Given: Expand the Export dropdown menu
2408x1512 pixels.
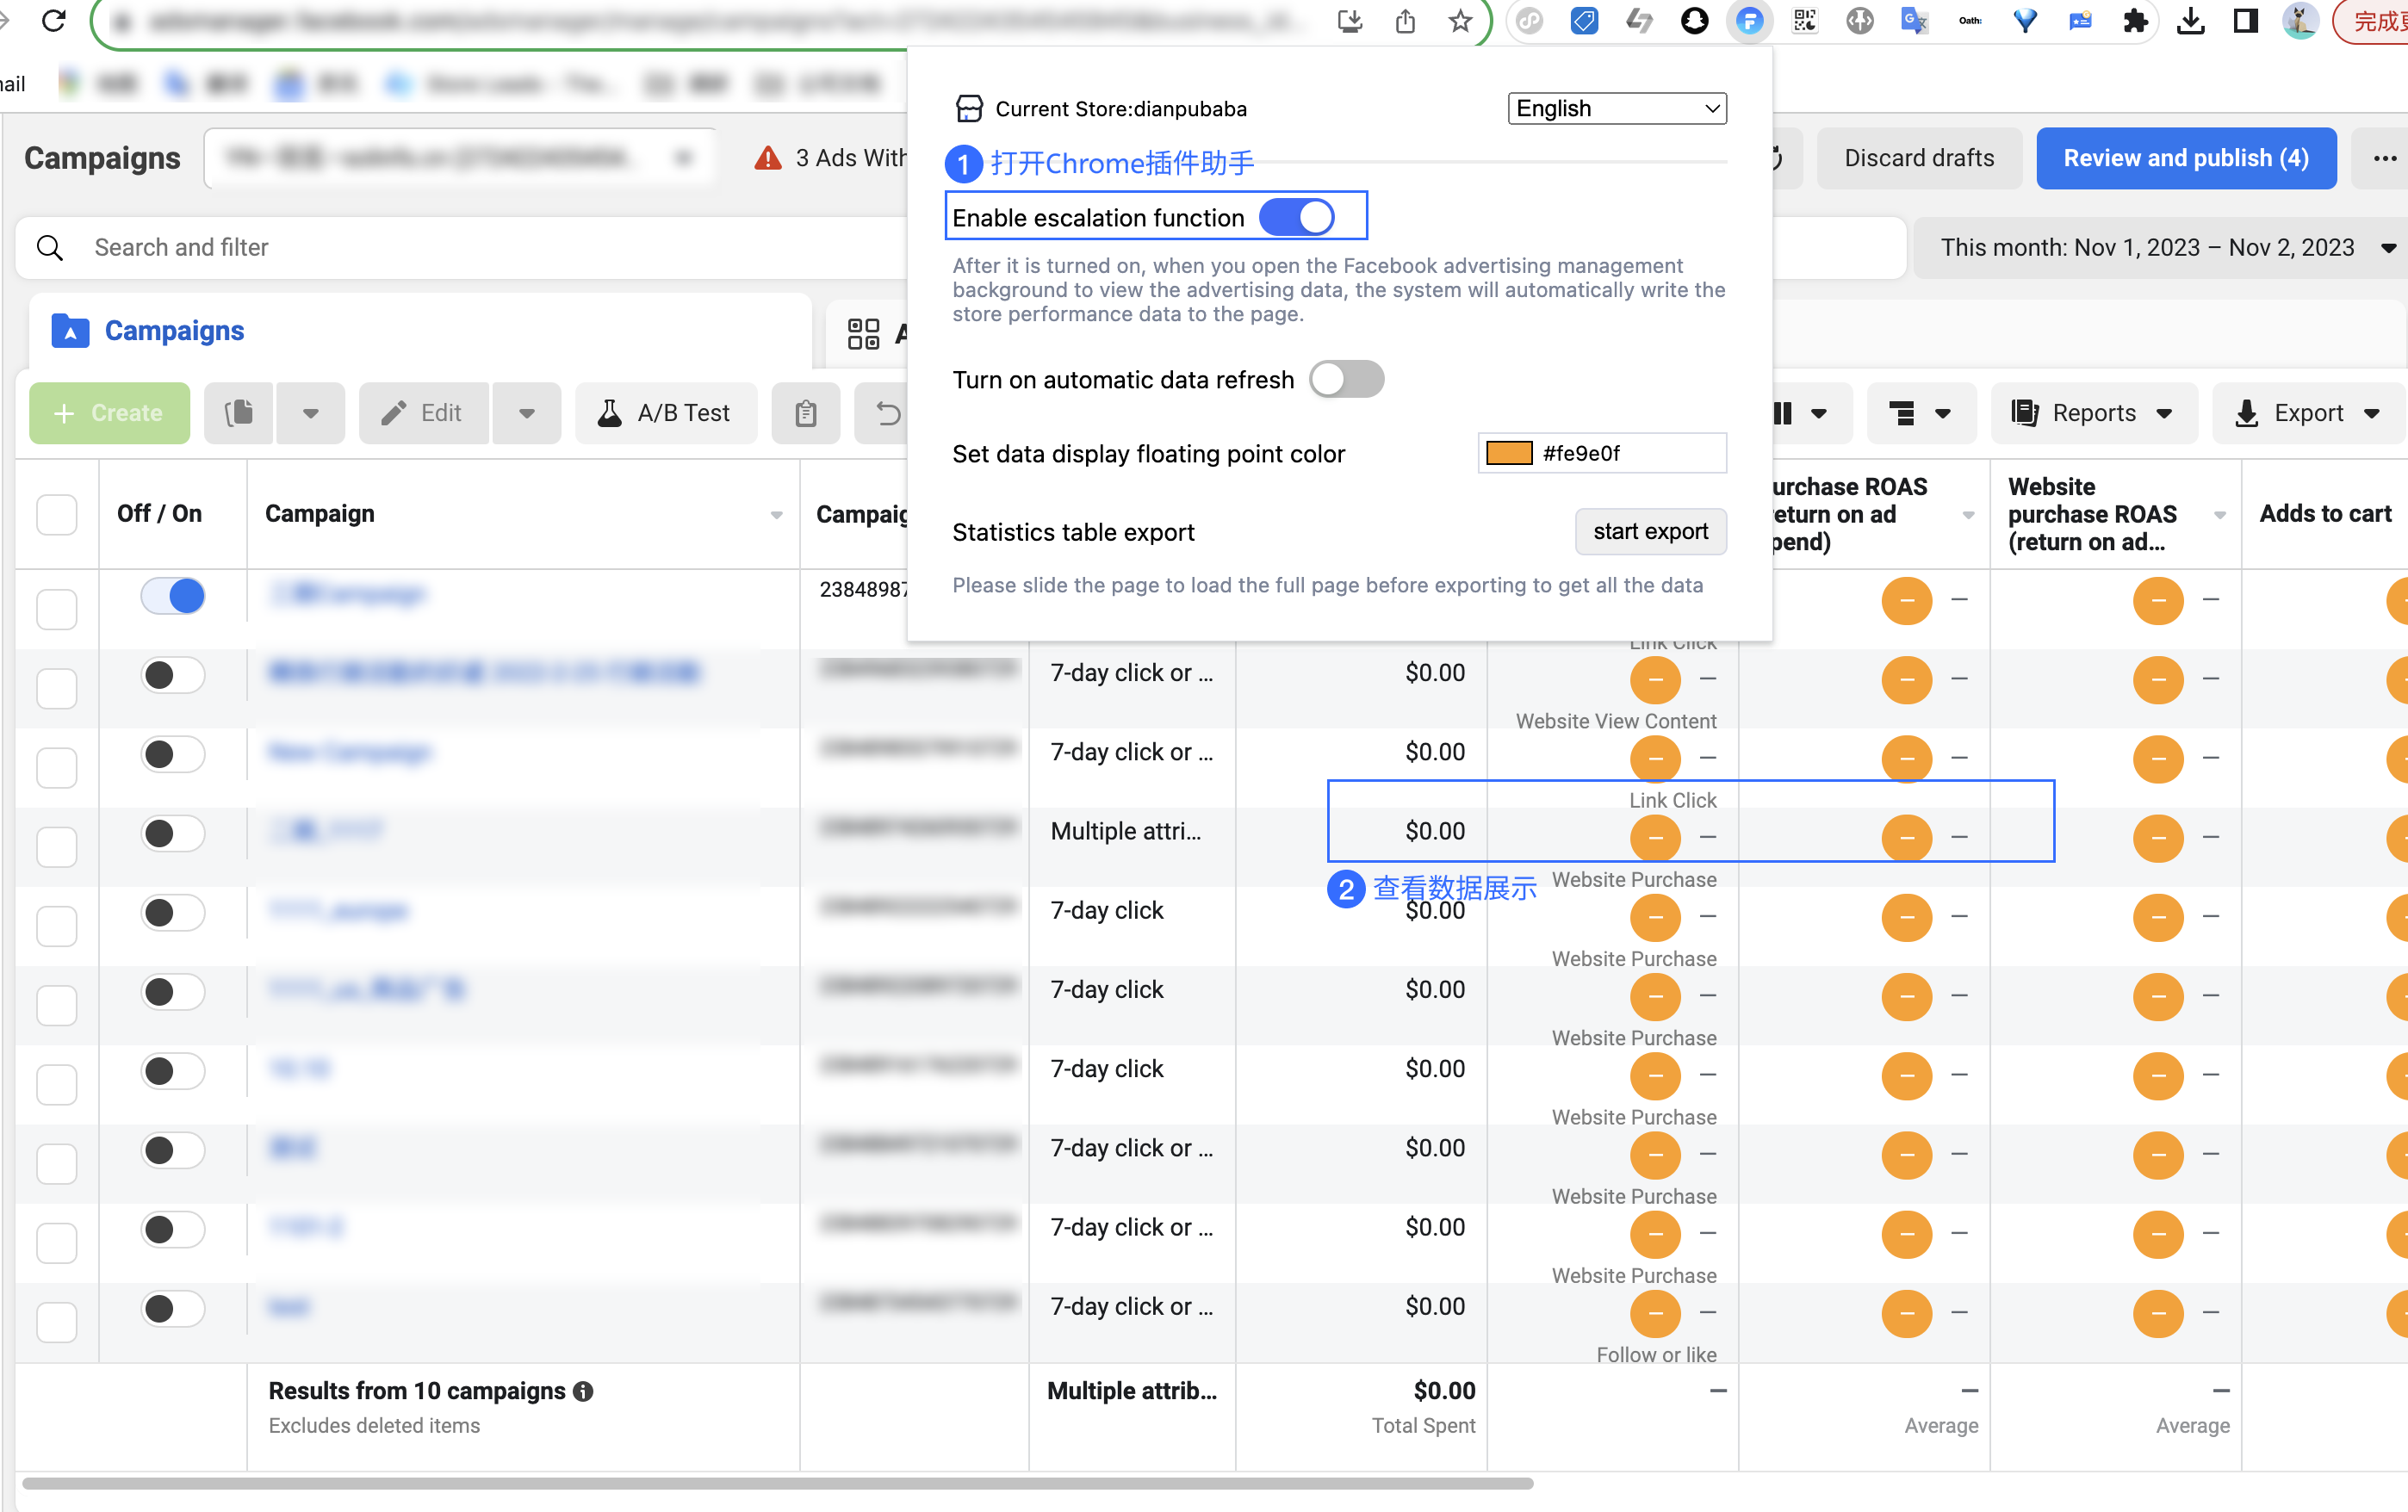Looking at the screenshot, I should [x=2308, y=413].
